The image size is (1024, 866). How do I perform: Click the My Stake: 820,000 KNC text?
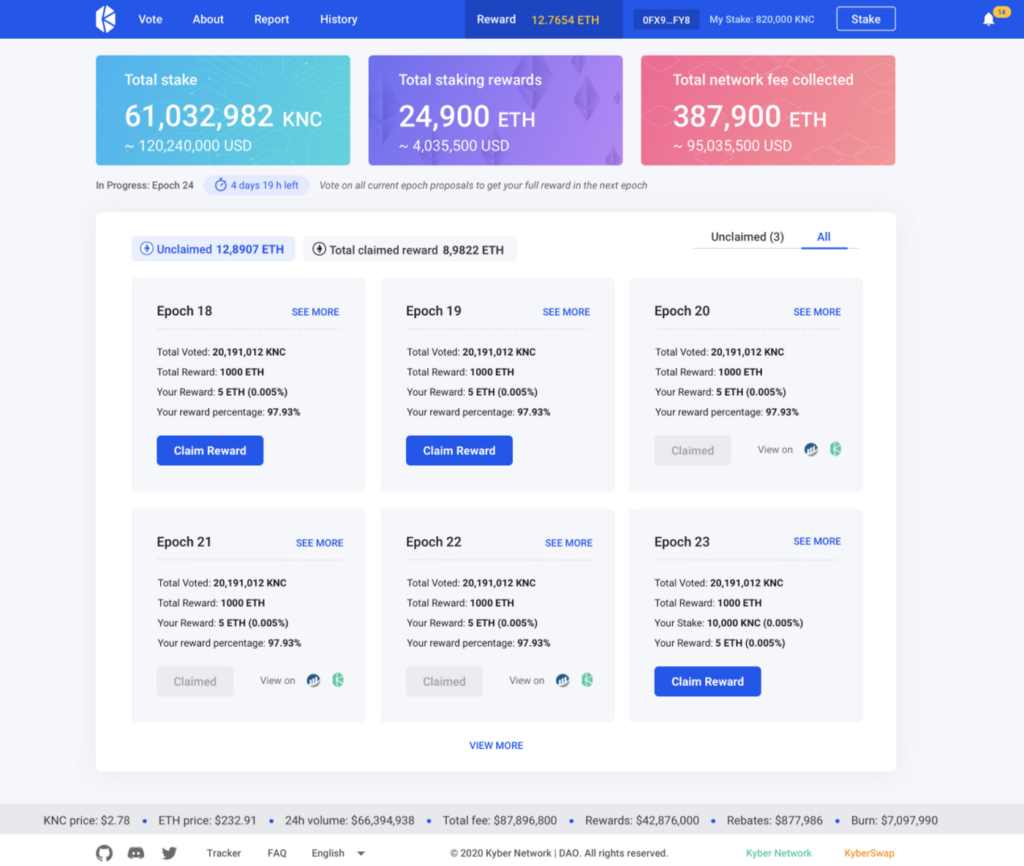(761, 20)
